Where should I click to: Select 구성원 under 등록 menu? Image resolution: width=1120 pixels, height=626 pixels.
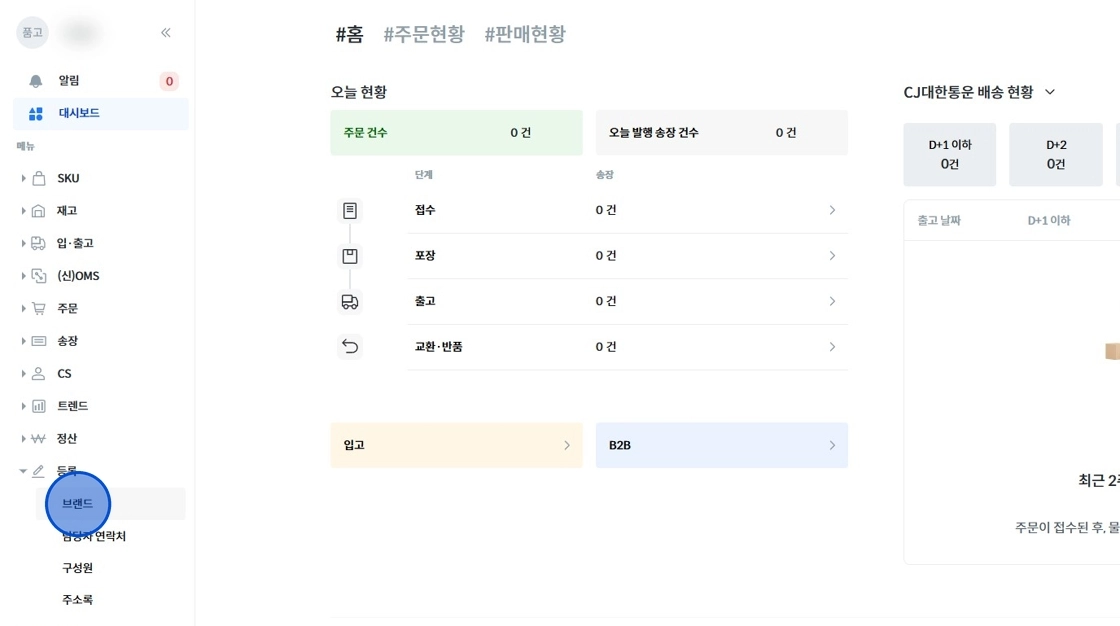(x=77, y=568)
